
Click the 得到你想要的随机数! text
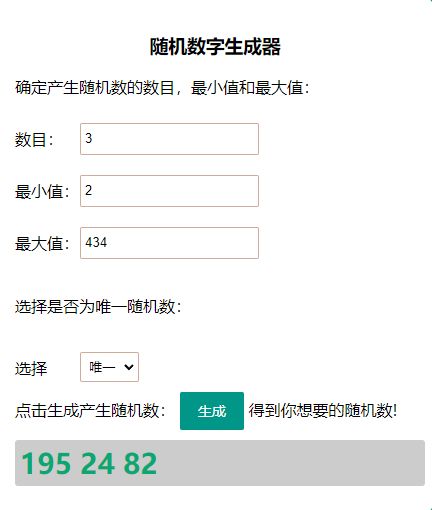[x=323, y=410]
